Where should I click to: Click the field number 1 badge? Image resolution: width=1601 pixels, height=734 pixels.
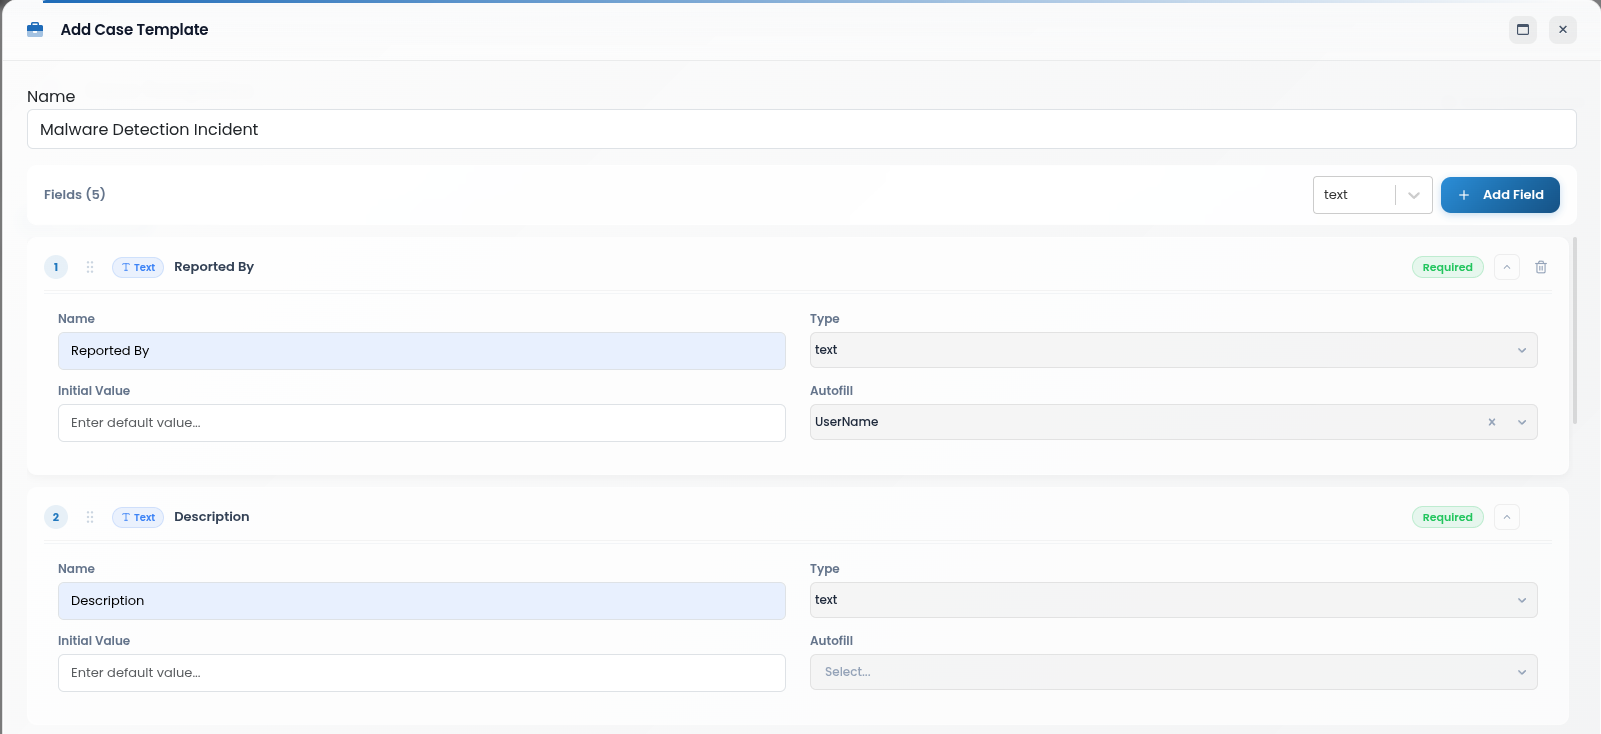click(x=56, y=267)
